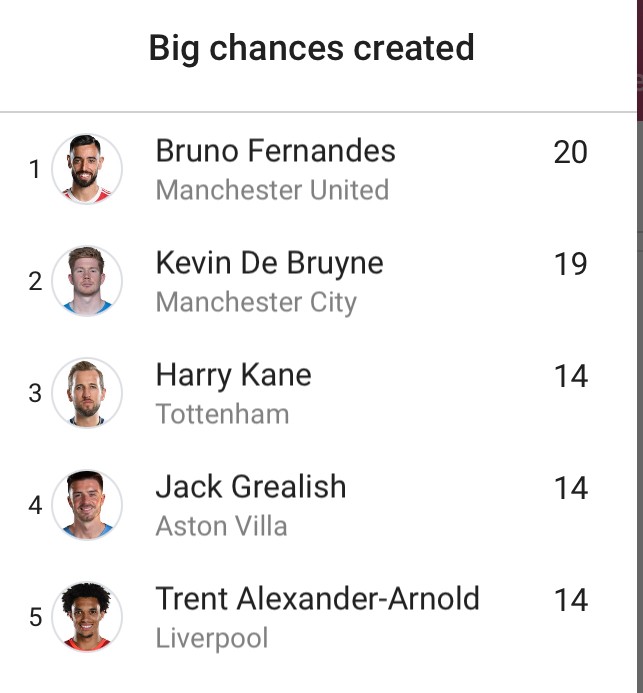643x693 pixels.
Task: Select Bruno Fernandes's value of 20
Action: coord(571,152)
